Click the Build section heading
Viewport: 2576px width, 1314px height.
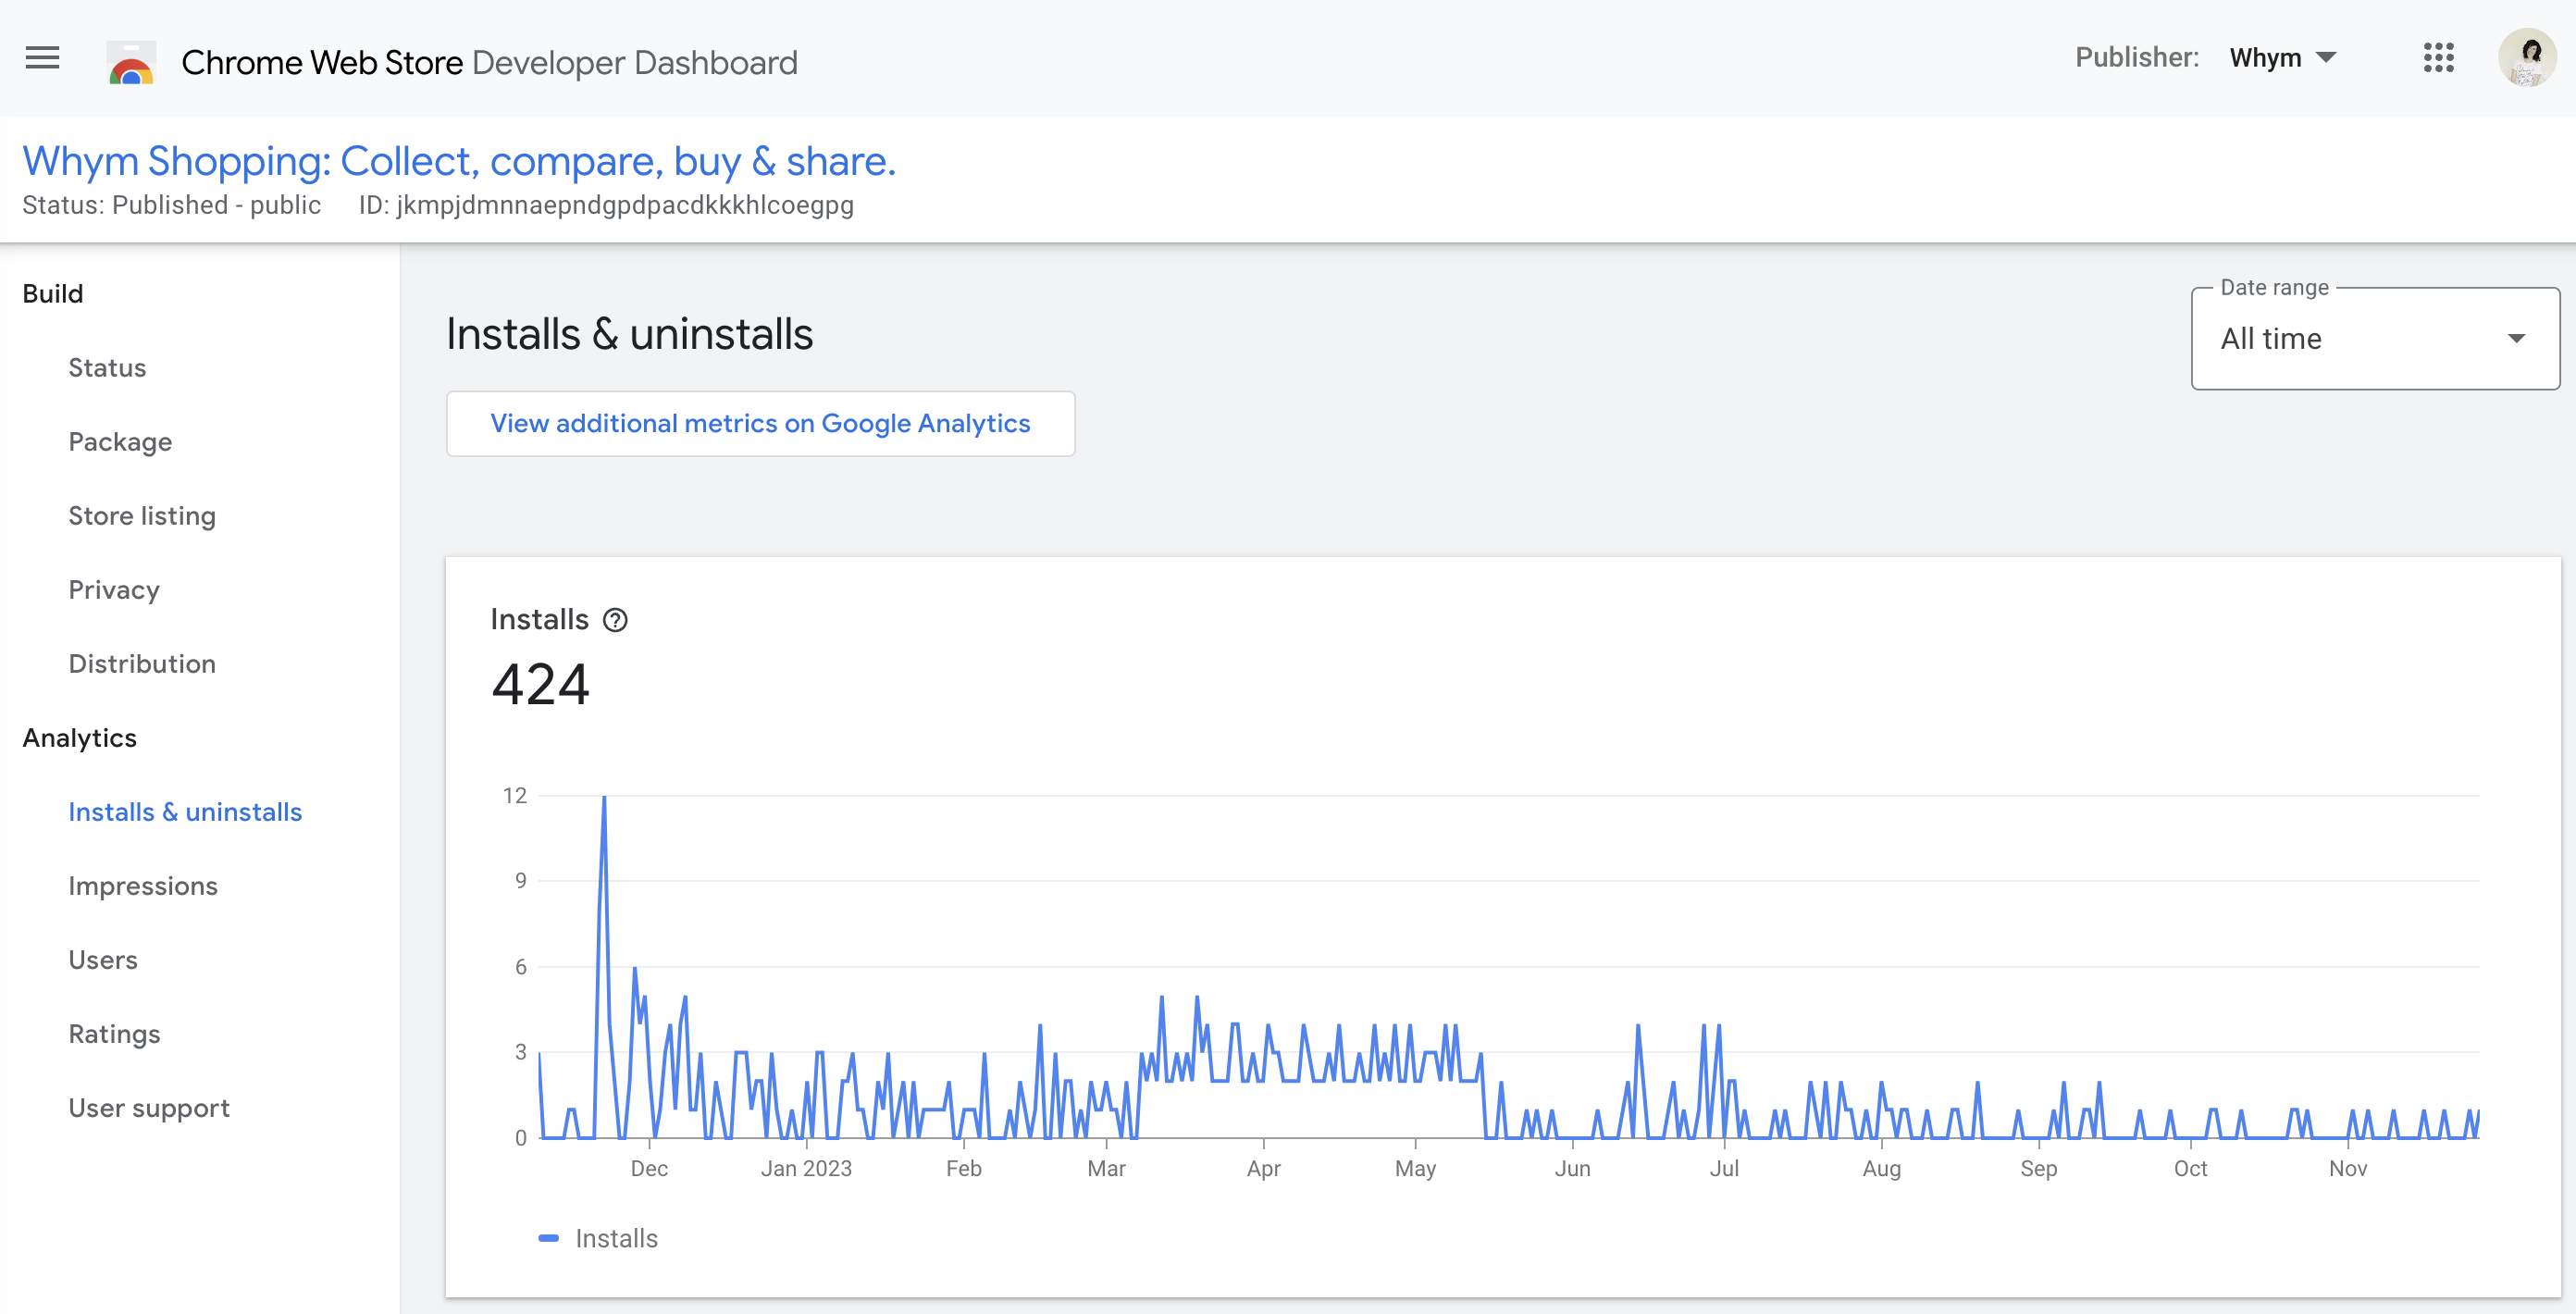click(53, 293)
